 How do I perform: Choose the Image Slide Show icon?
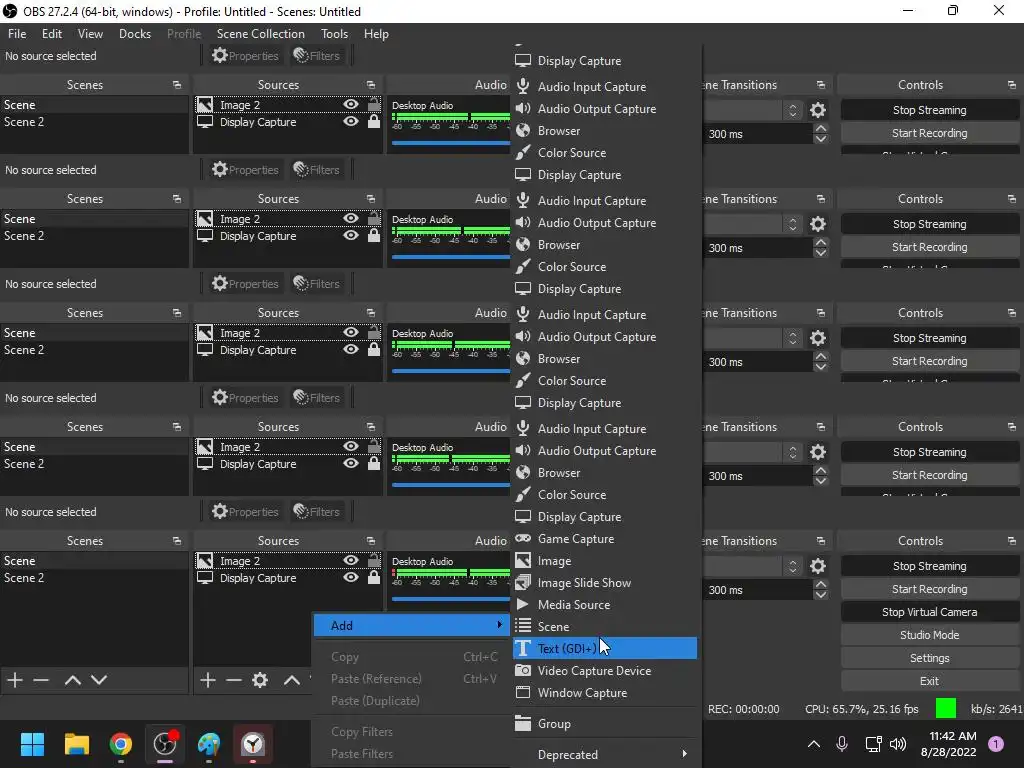pos(523,583)
